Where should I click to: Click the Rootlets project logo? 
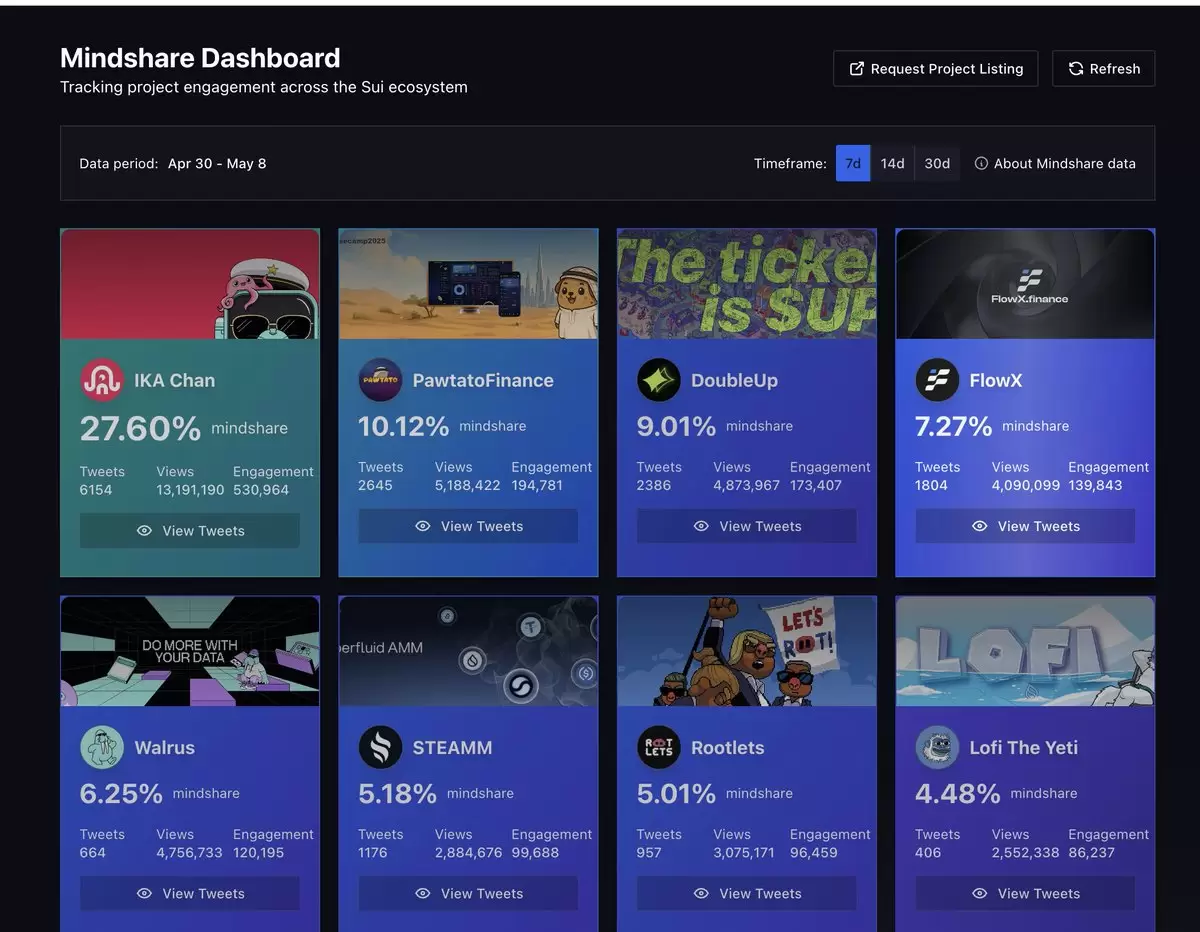tap(659, 747)
